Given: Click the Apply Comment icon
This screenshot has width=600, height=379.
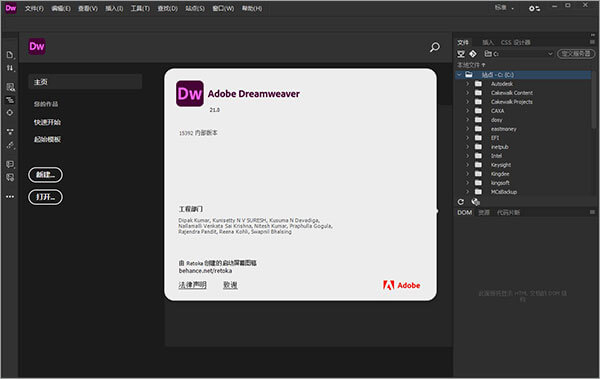Looking at the screenshot, I should click(10, 164).
